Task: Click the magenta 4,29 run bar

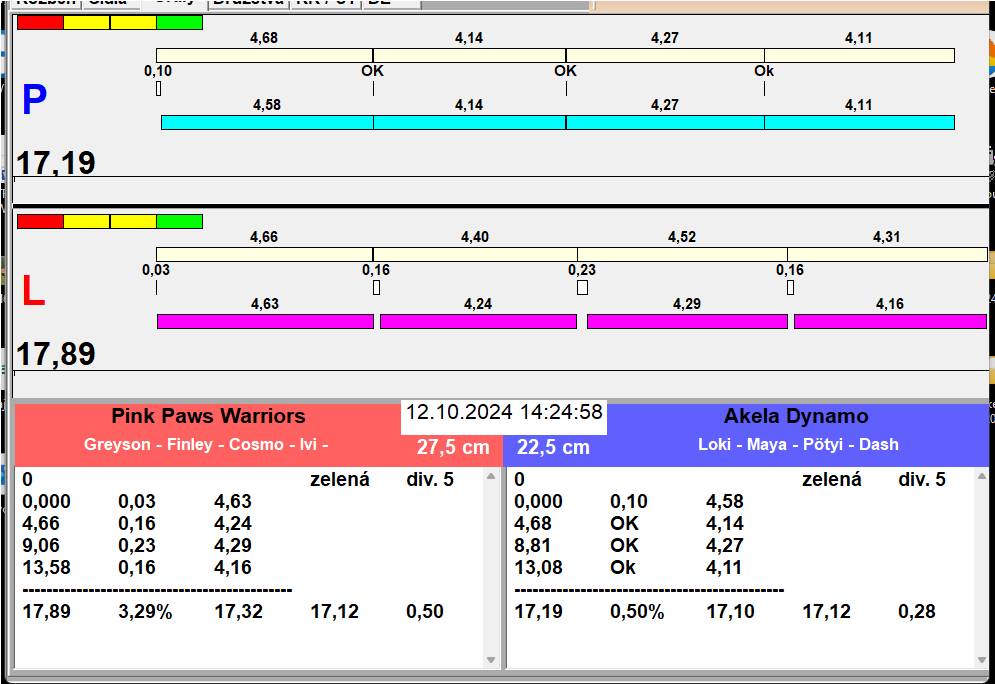Action: point(686,321)
